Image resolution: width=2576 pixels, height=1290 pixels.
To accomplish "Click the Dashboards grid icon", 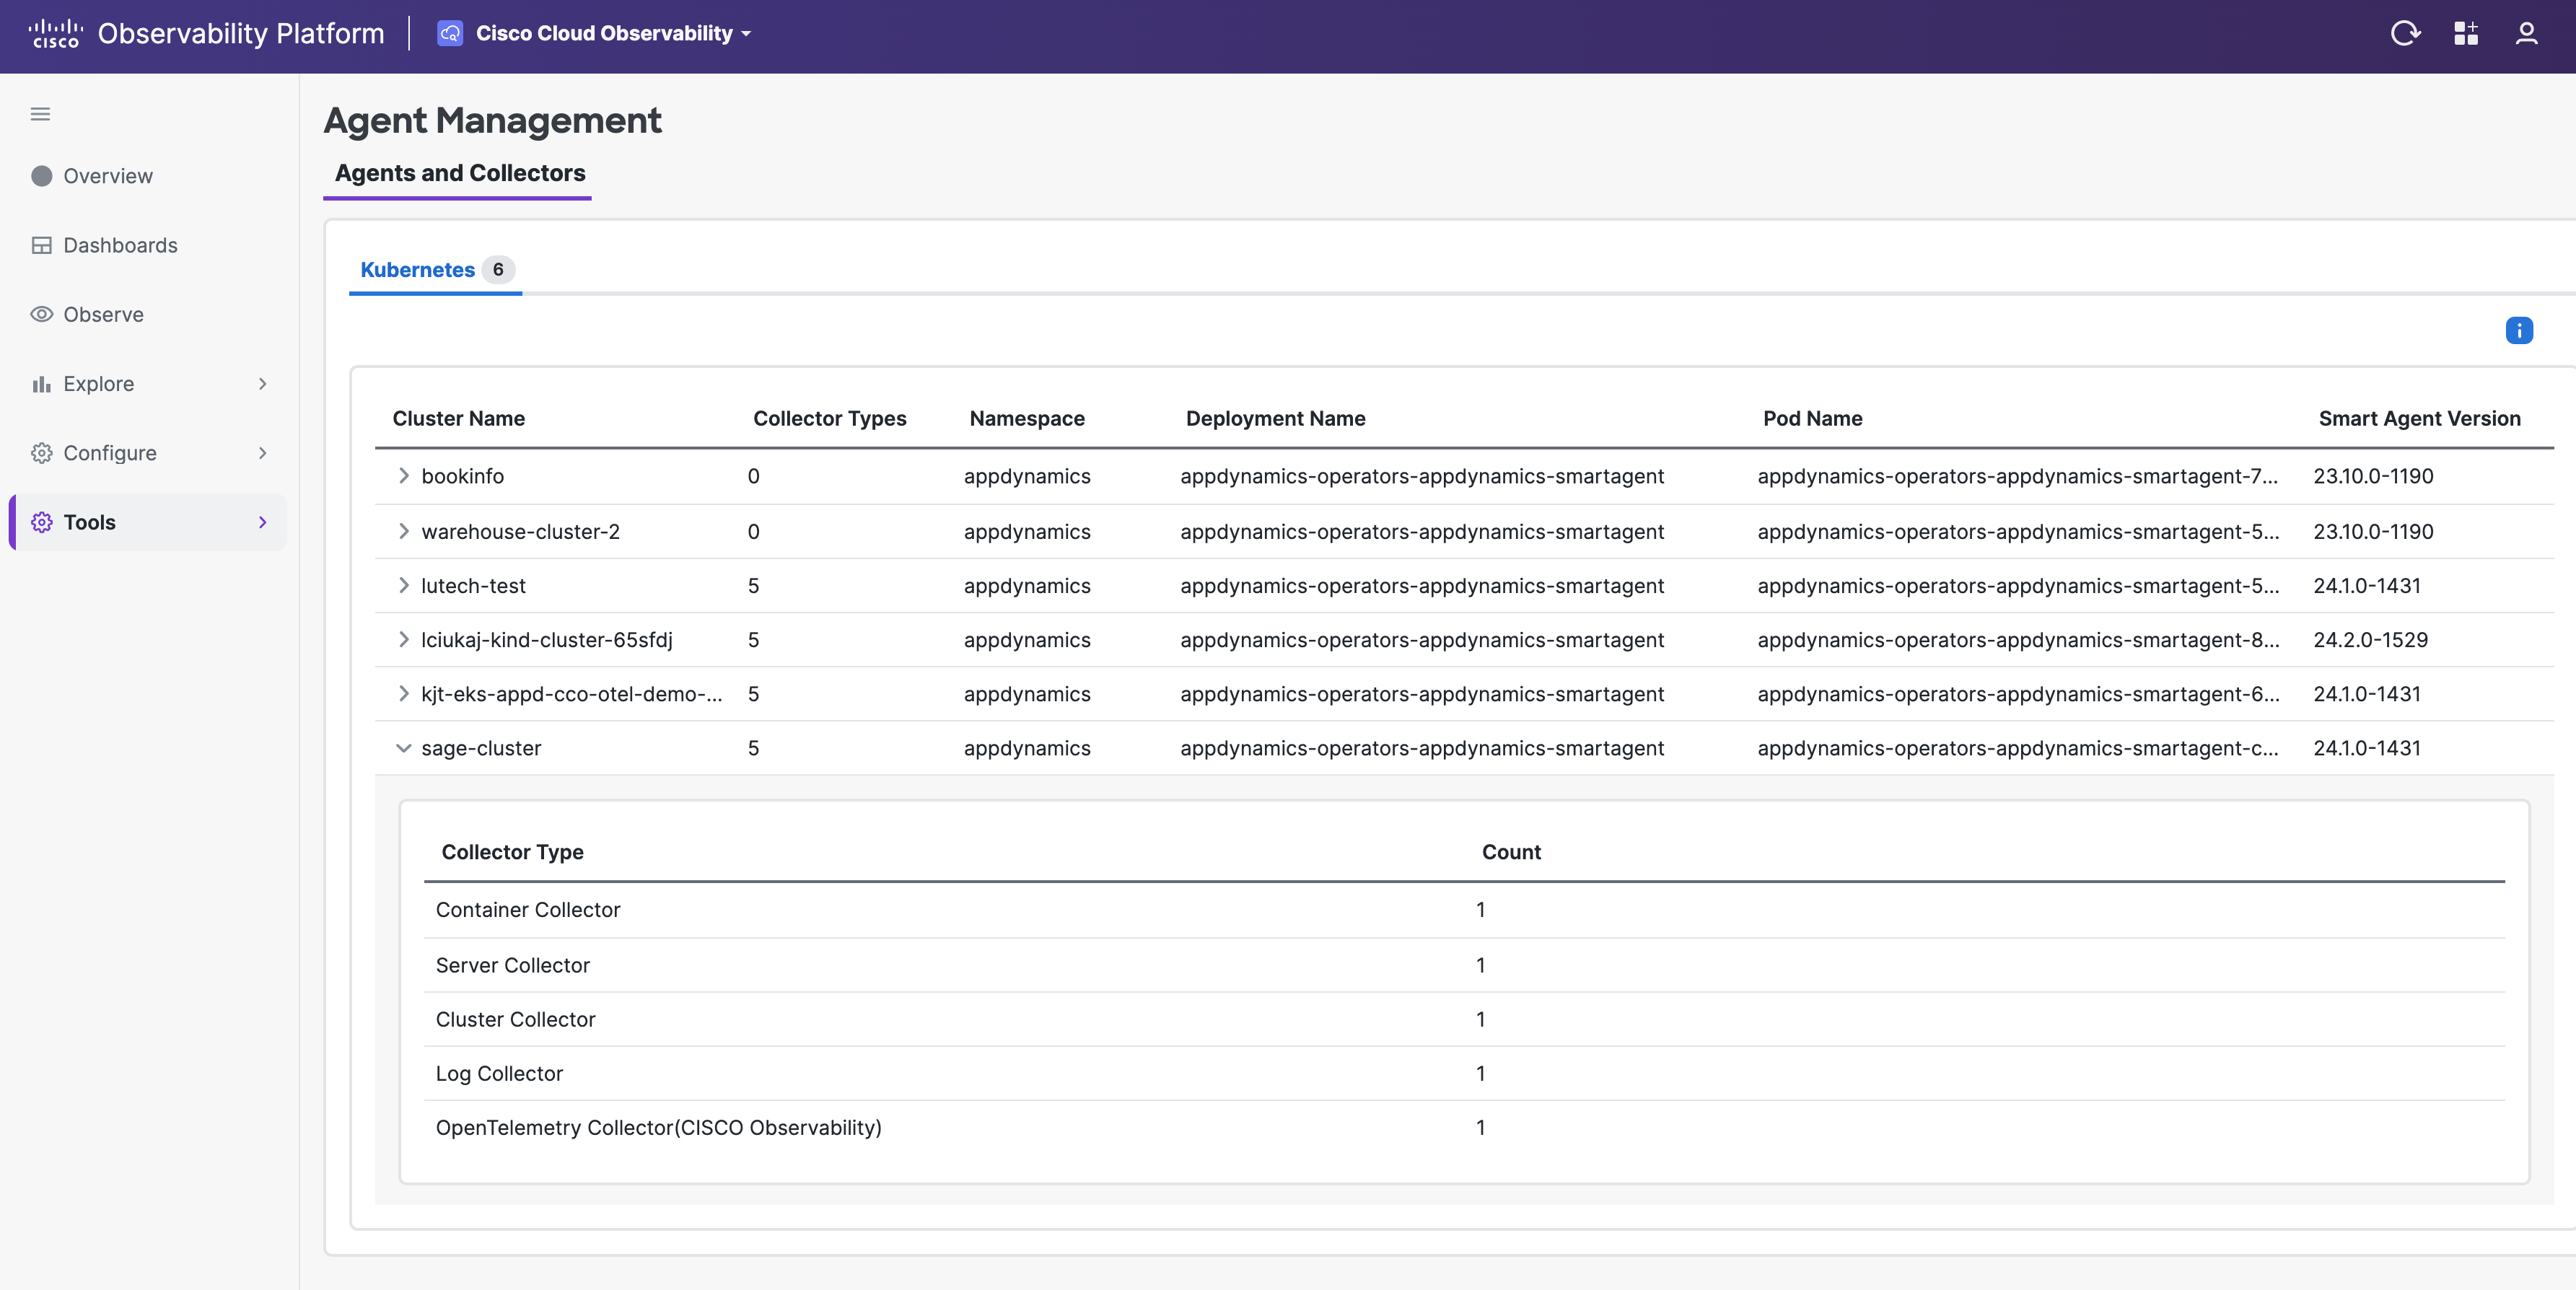I will pos(41,245).
